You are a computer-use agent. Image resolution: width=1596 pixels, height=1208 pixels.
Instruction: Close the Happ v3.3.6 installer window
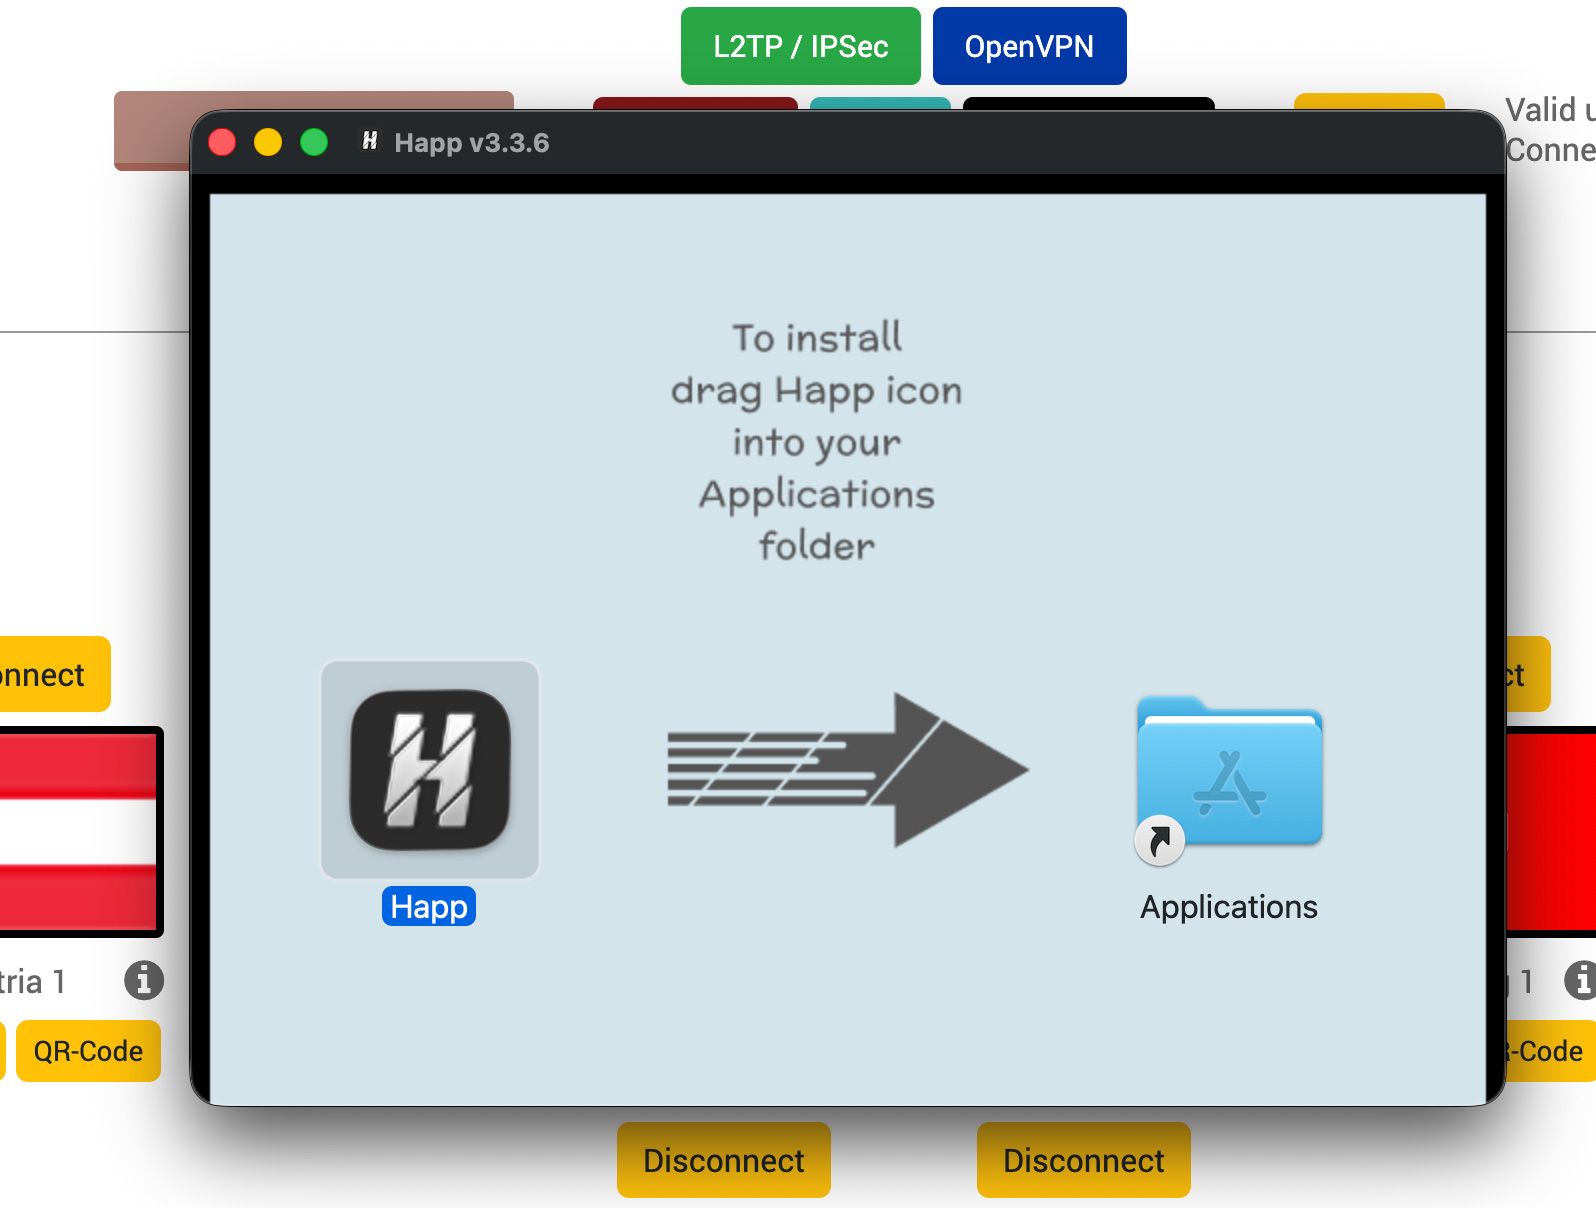(222, 143)
